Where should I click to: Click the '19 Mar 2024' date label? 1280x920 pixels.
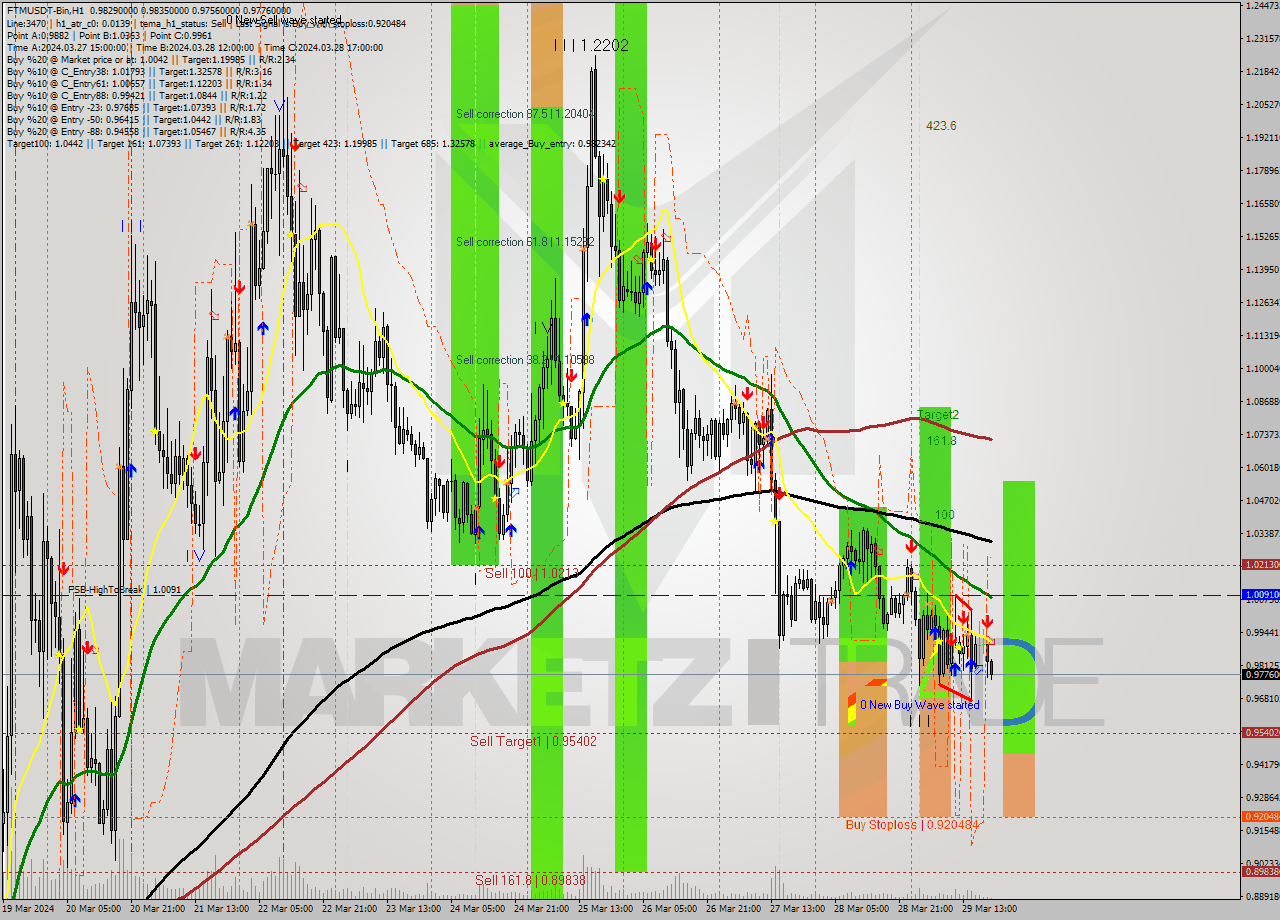click(27, 909)
